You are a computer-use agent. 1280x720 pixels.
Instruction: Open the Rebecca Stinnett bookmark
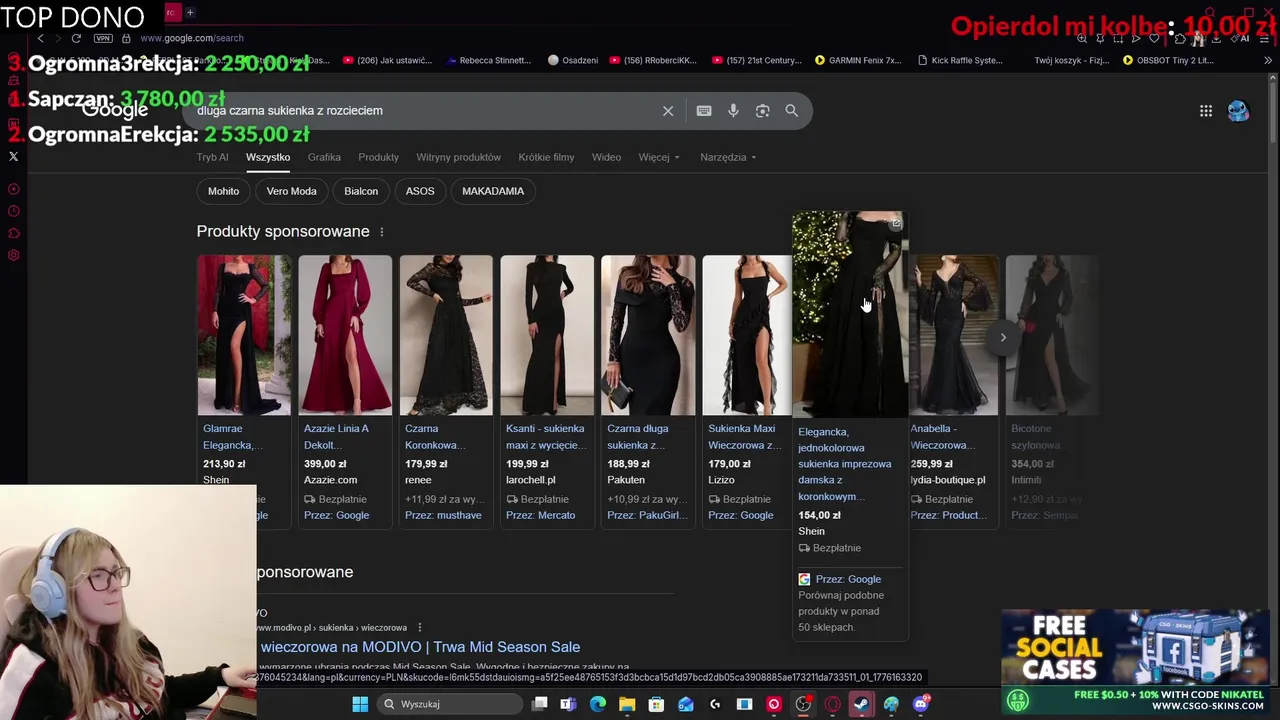tap(489, 60)
